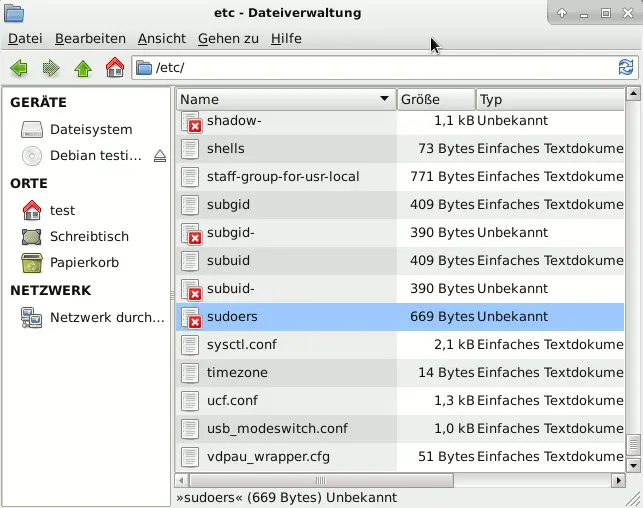
Task: Open the Ansicht menu
Action: click(161, 38)
